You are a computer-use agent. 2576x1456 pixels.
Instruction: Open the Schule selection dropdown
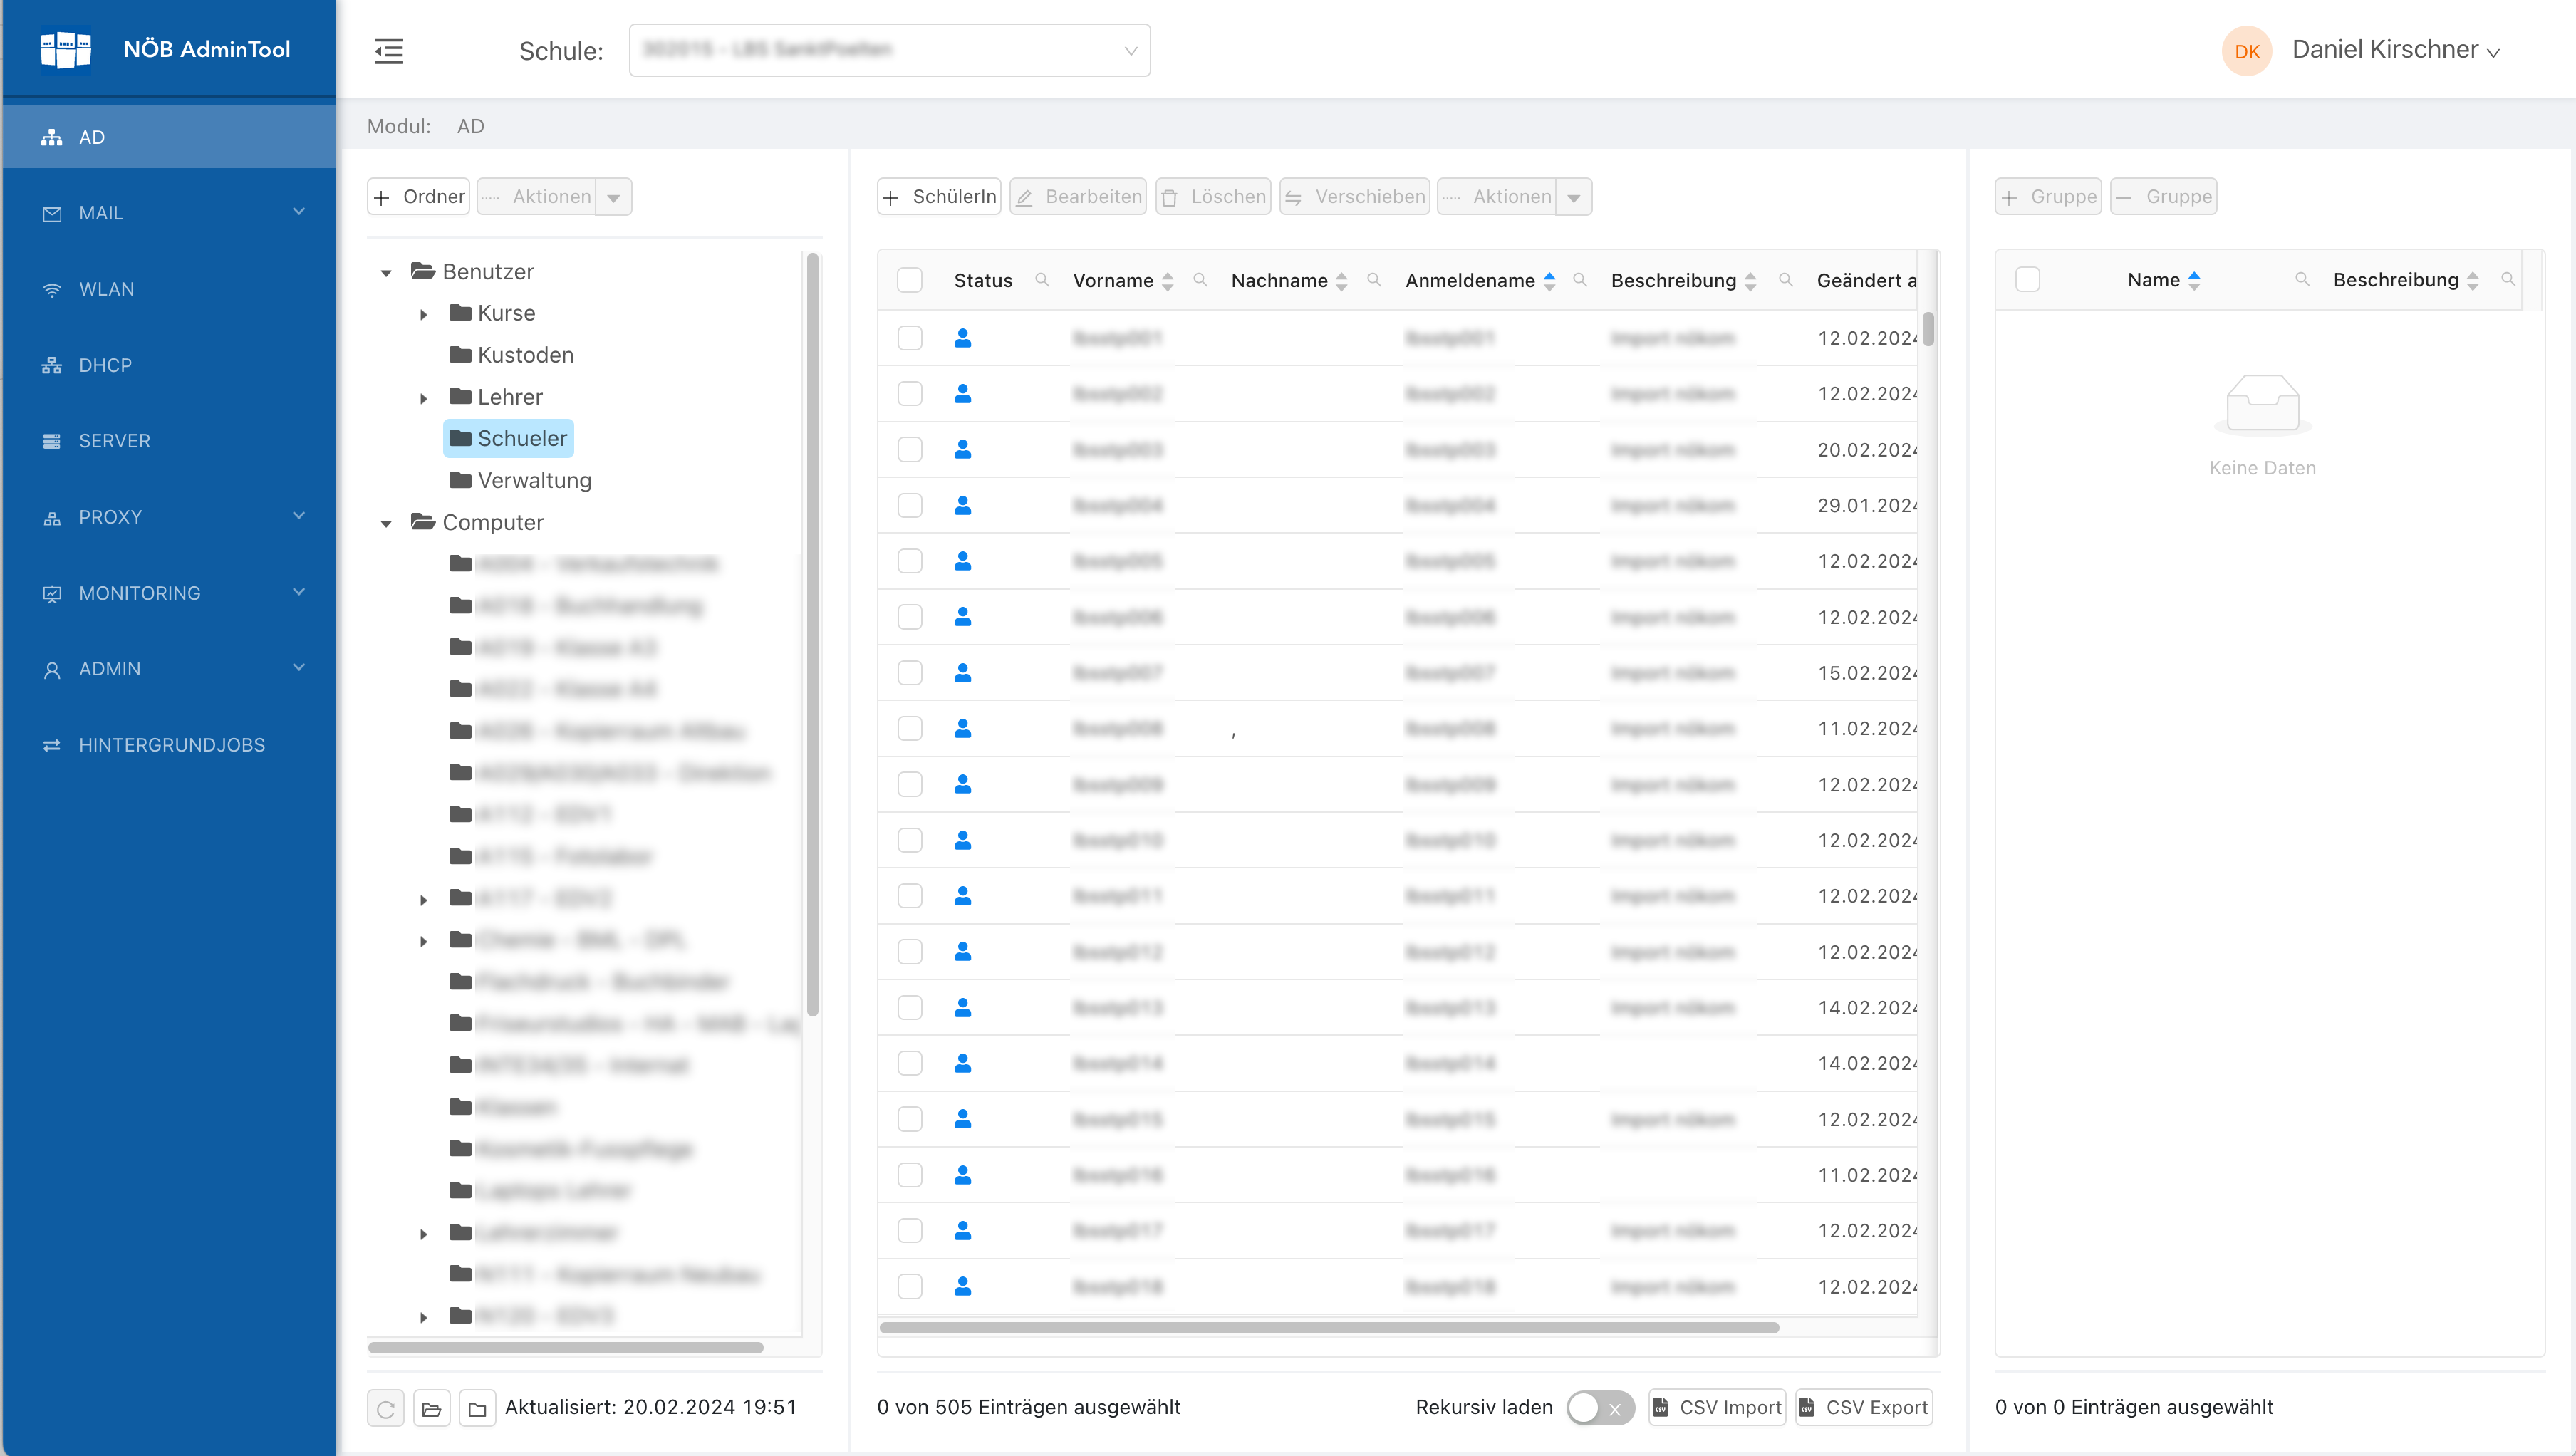889,50
